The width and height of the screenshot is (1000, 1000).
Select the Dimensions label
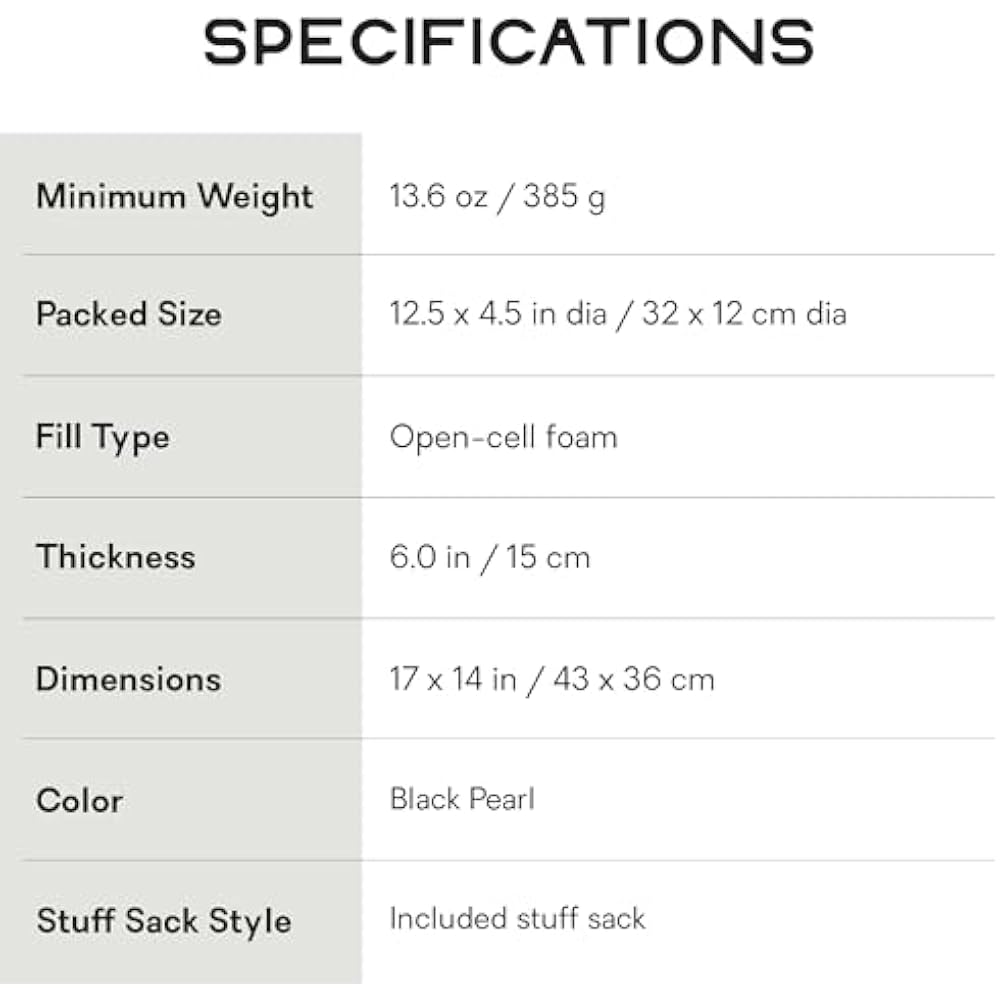[128, 679]
